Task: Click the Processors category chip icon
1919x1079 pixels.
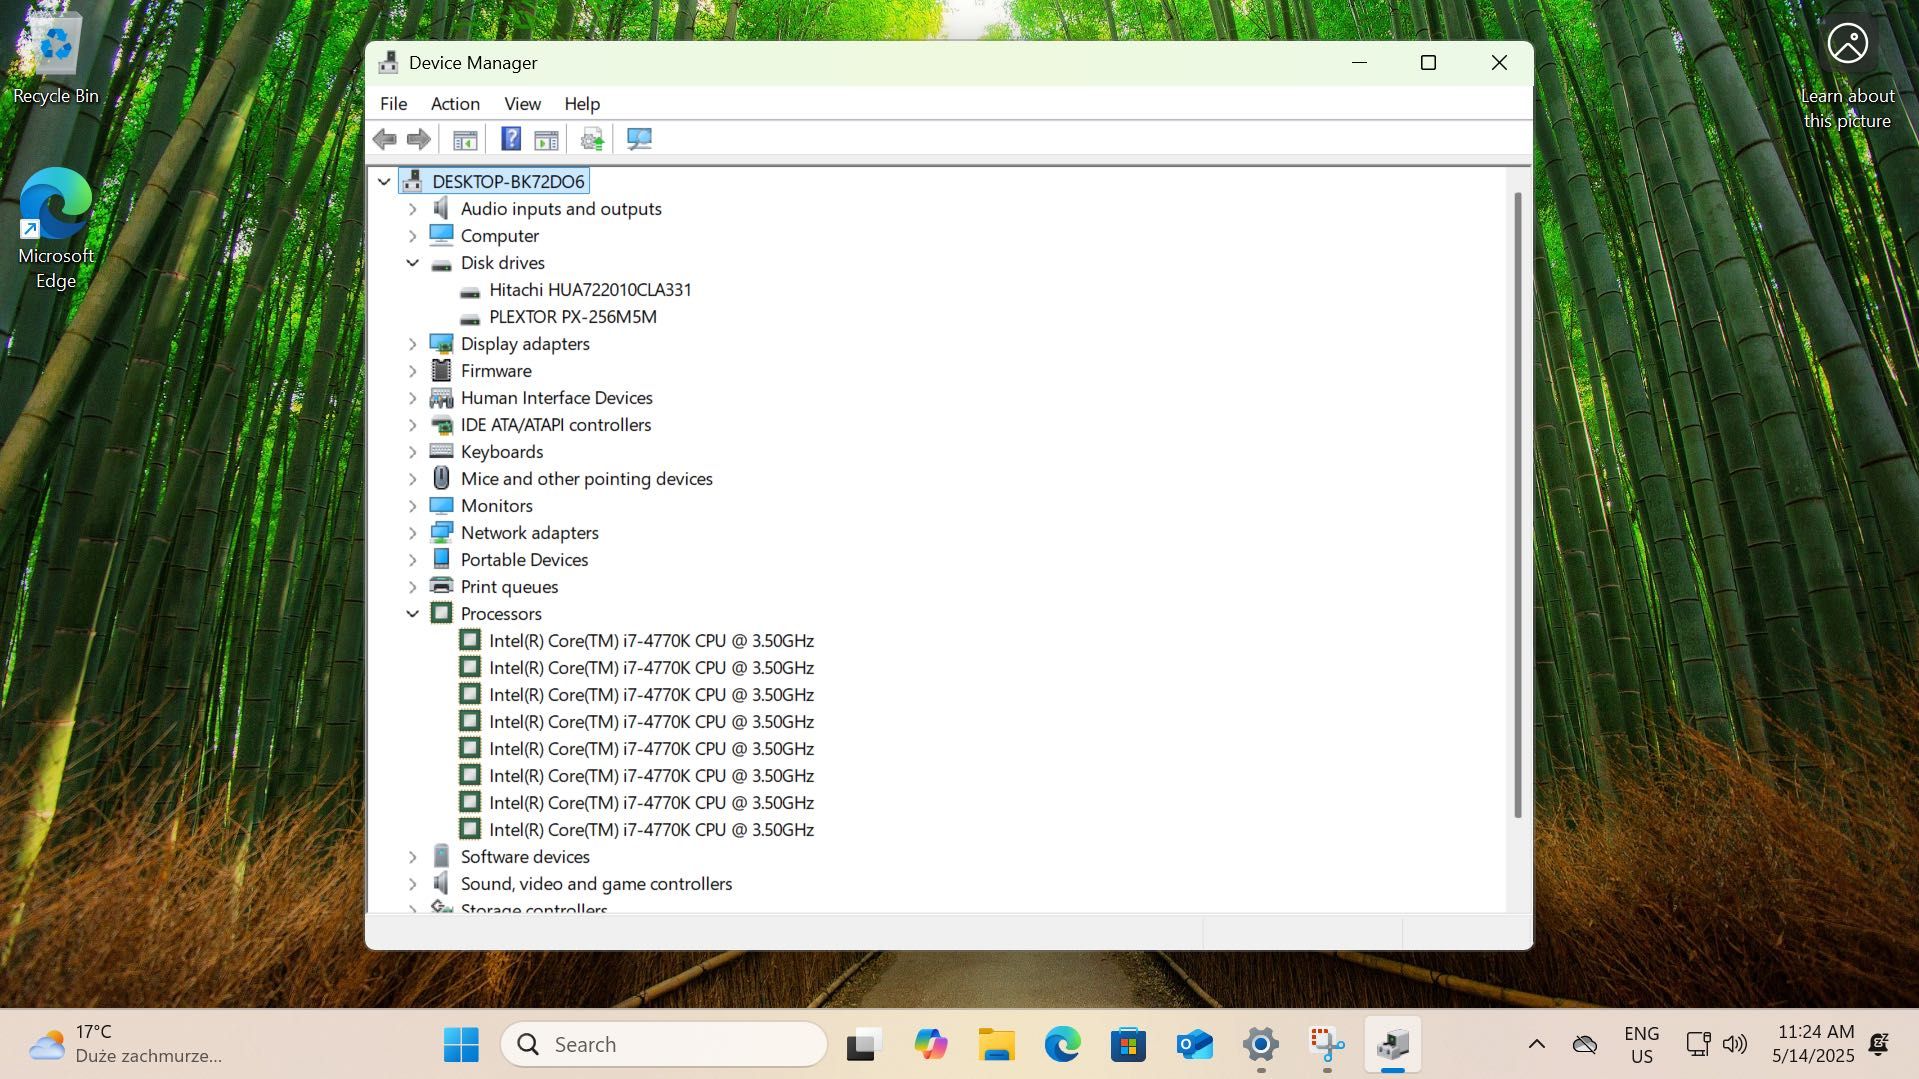Action: [x=441, y=613]
